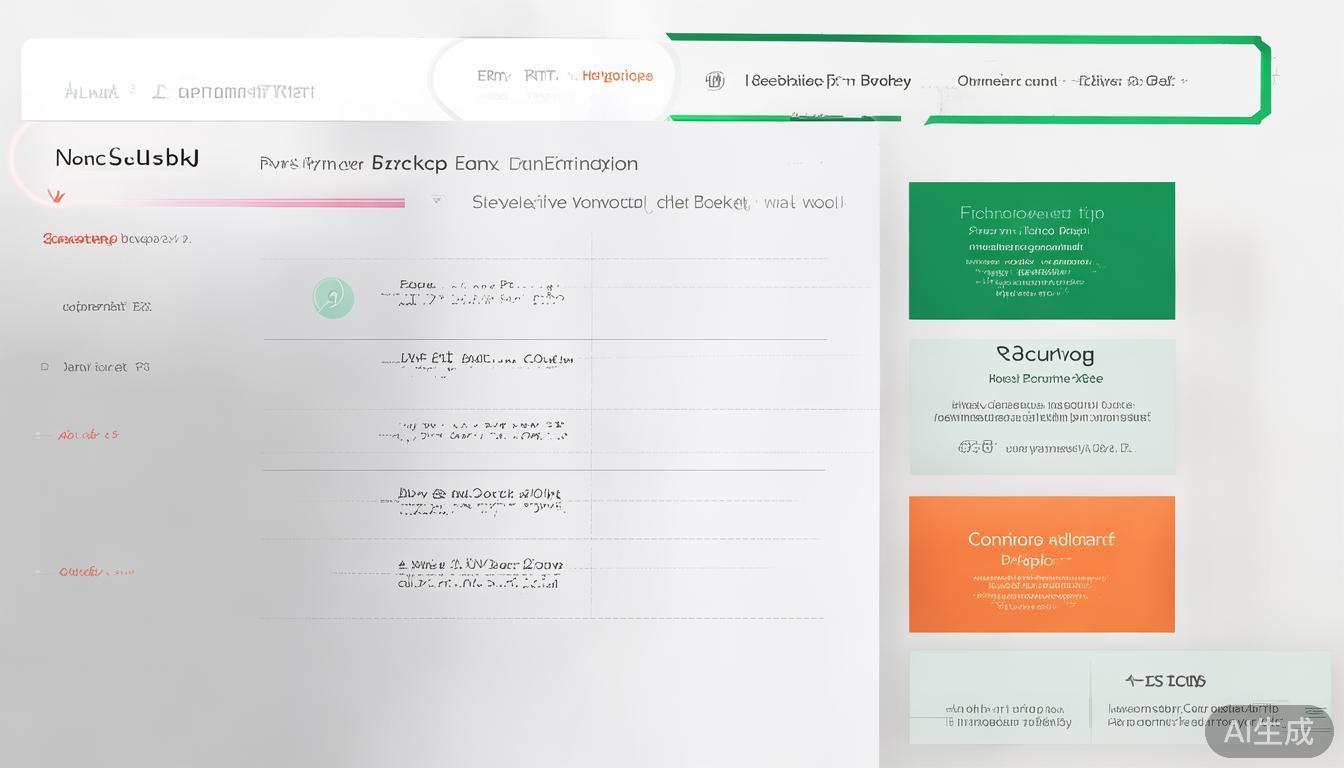Screen dimensions: 1344x768
Task: Click the green circular icon in the first row
Action: pos(333,298)
